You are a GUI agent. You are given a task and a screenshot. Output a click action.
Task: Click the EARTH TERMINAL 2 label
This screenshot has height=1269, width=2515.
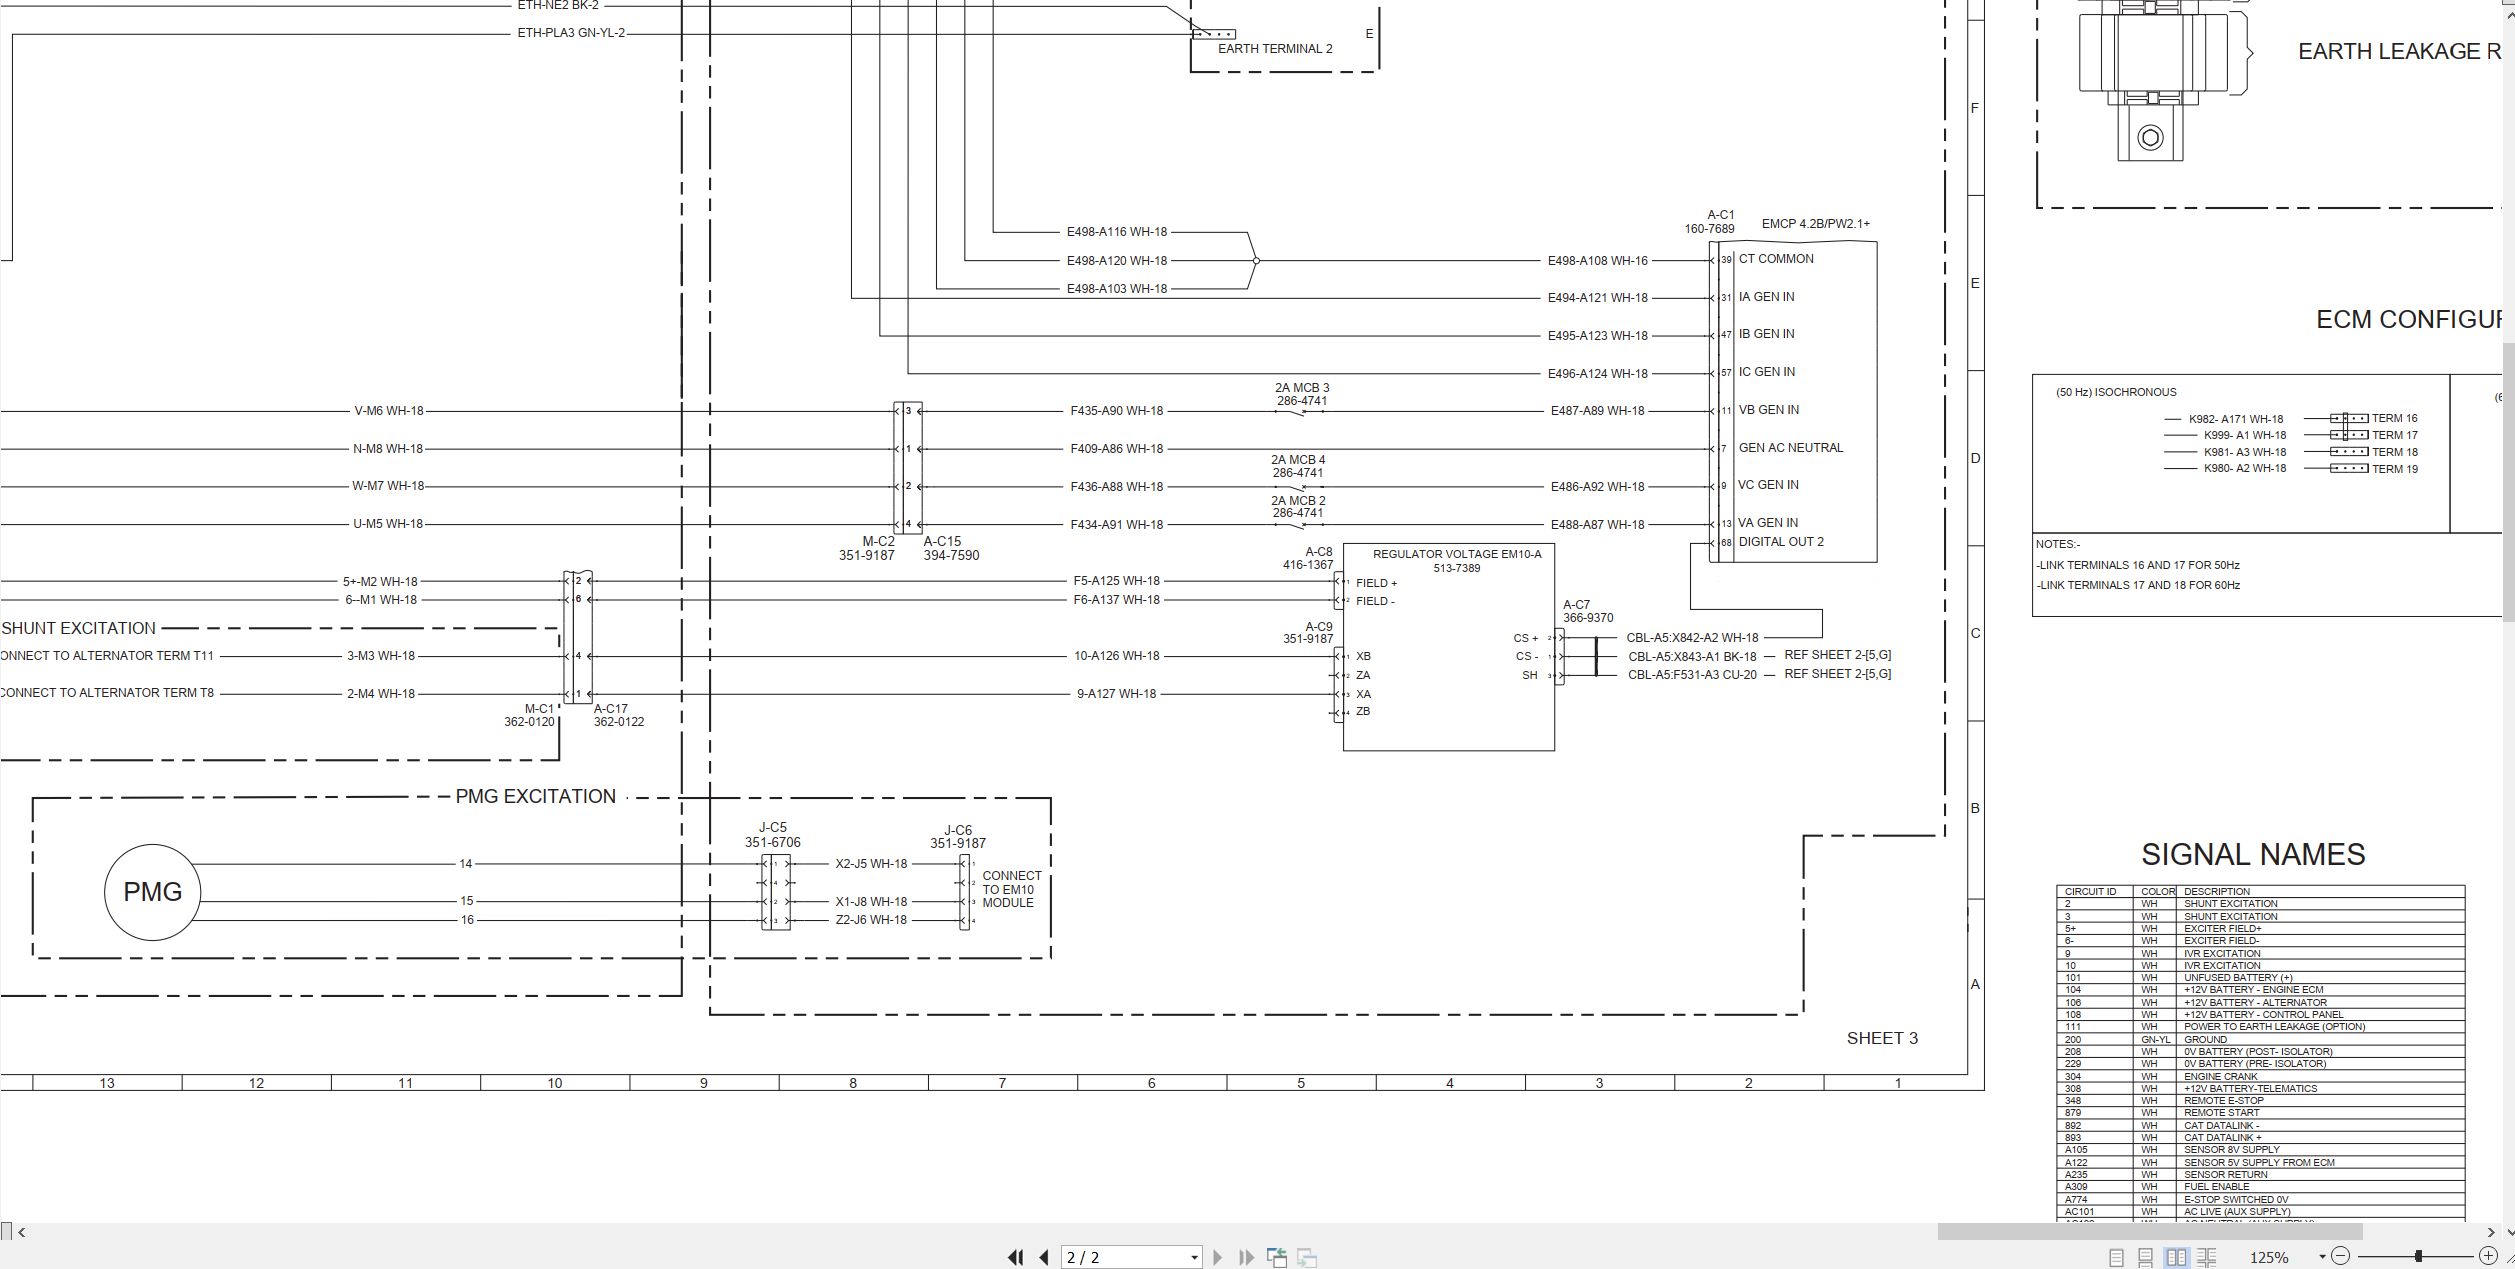coord(1275,48)
